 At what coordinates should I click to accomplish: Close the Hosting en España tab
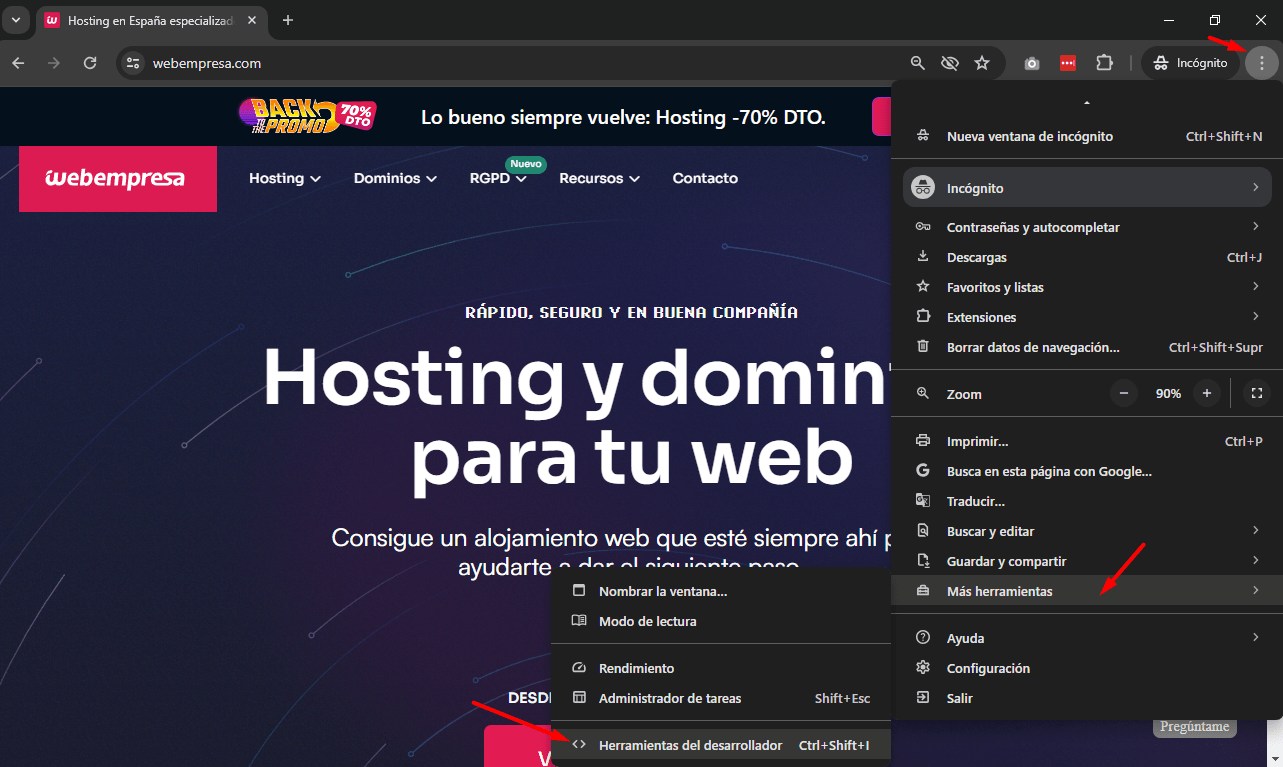250,20
